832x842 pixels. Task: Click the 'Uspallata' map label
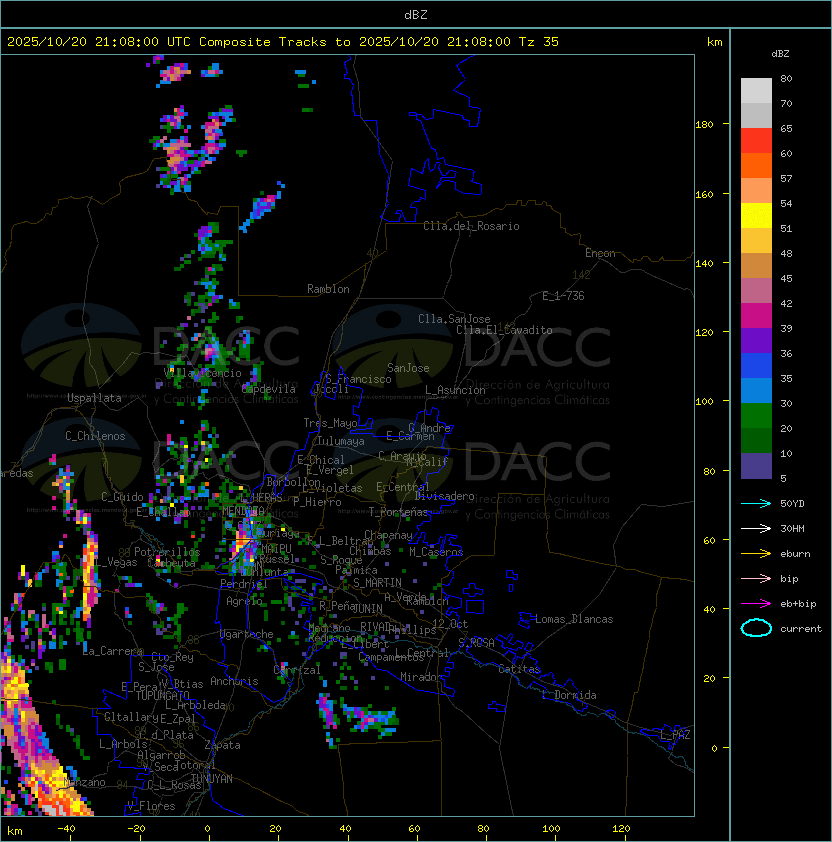[94, 398]
